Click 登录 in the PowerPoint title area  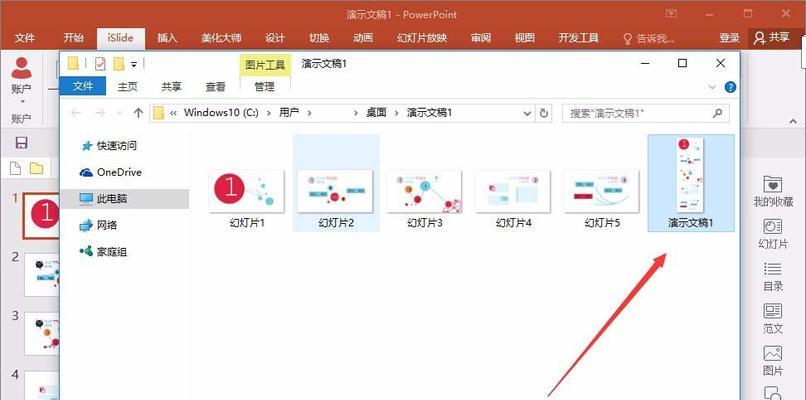(729, 38)
